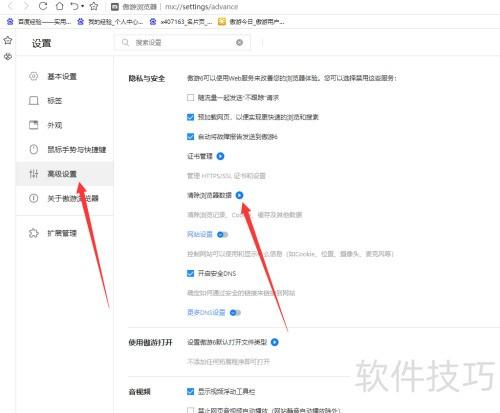This screenshot has width=500, height=413.
Task: Toggle the switch next to 网站设置
Action: click(222, 235)
